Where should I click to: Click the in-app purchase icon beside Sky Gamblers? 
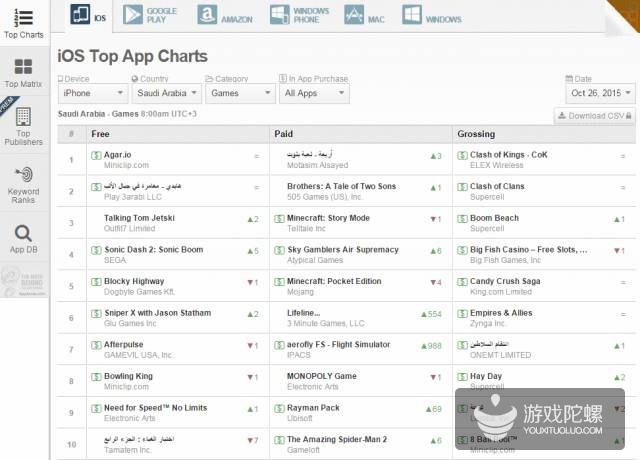pyautogui.click(x=279, y=250)
